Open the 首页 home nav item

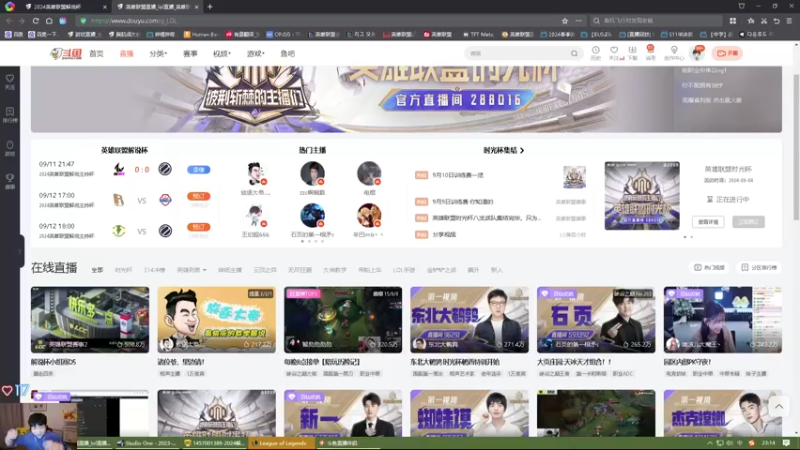click(96, 54)
